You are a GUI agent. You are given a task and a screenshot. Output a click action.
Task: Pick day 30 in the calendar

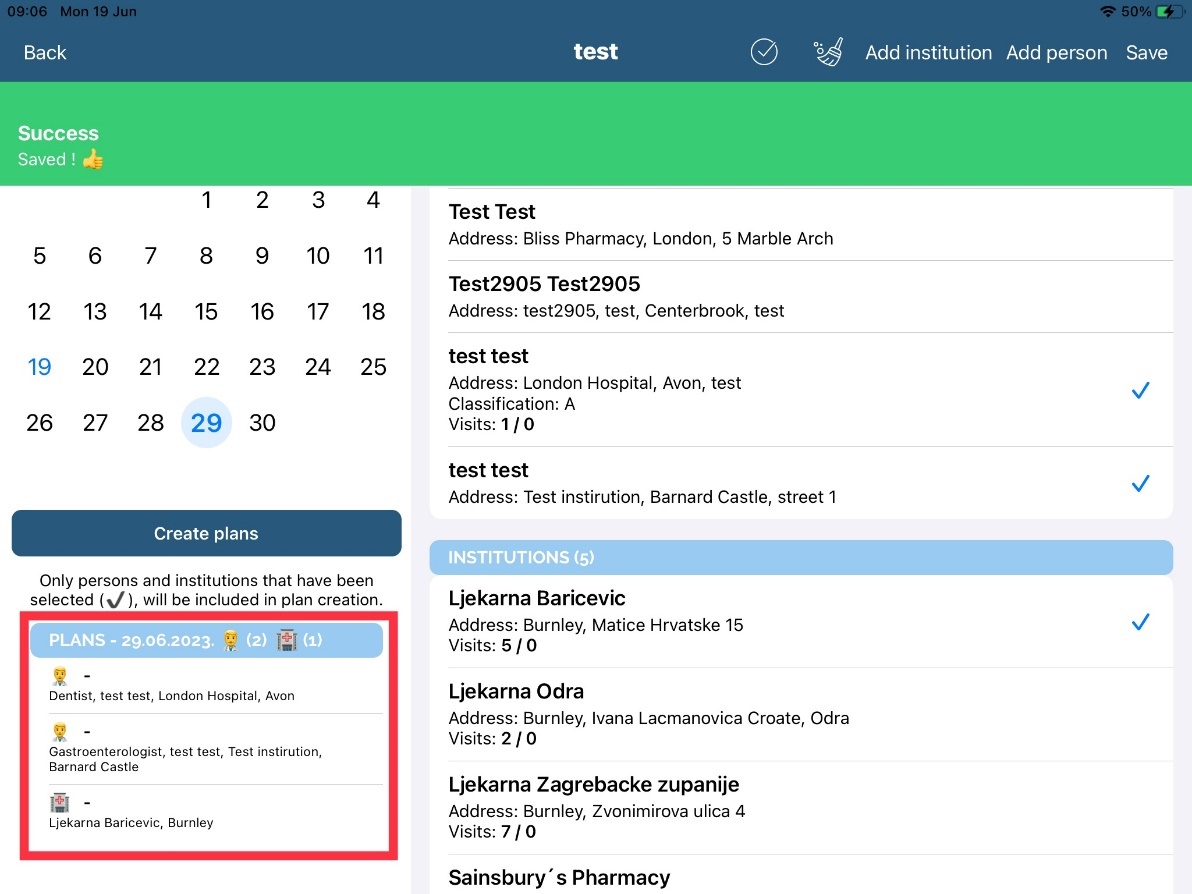click(x=262, y=423)
